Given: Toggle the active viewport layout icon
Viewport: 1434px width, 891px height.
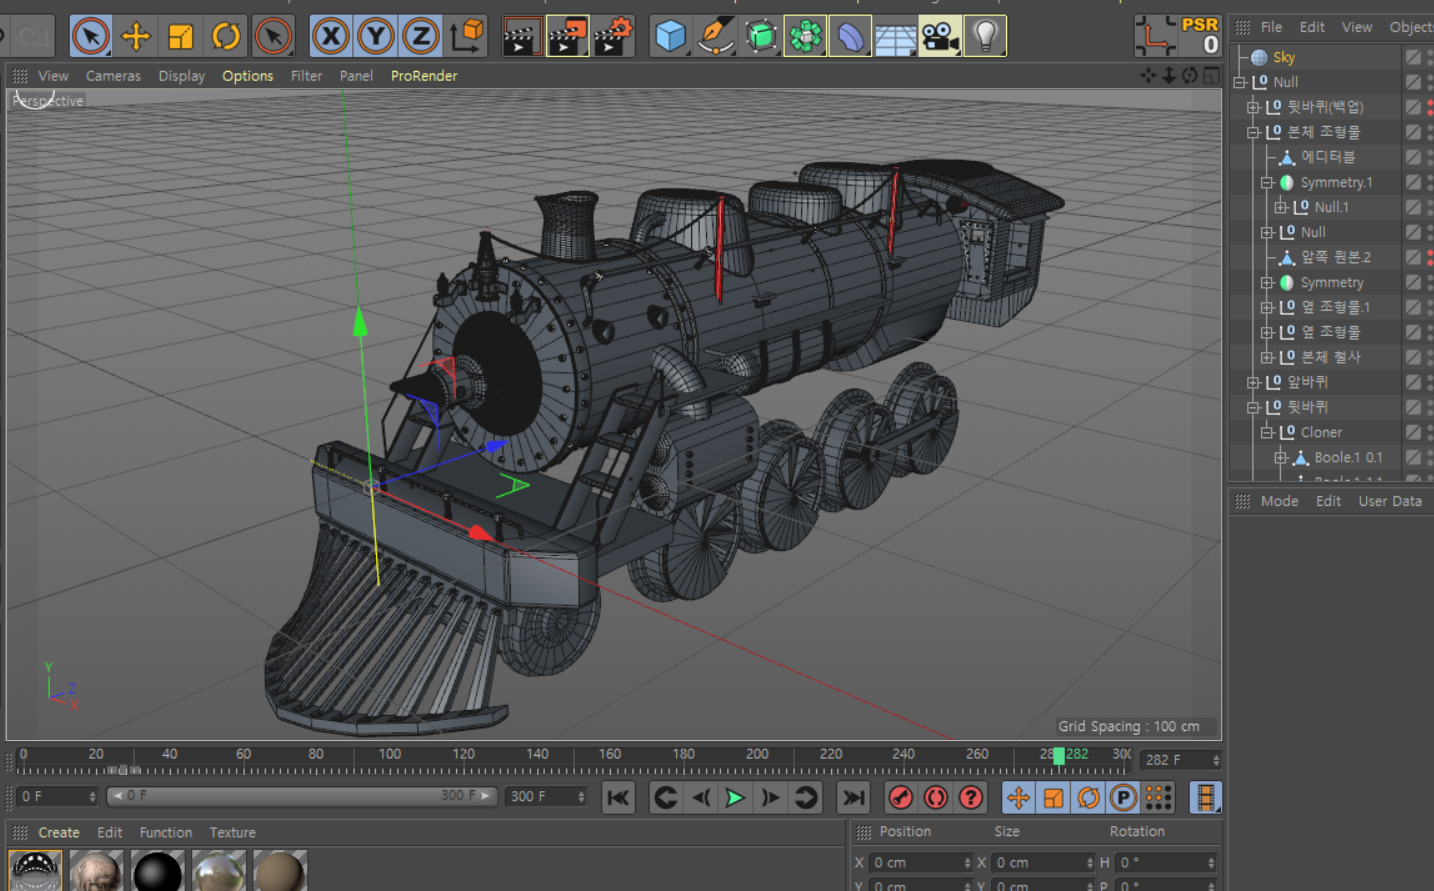Looking at the screenshot, I should (x=1211, y=75).
